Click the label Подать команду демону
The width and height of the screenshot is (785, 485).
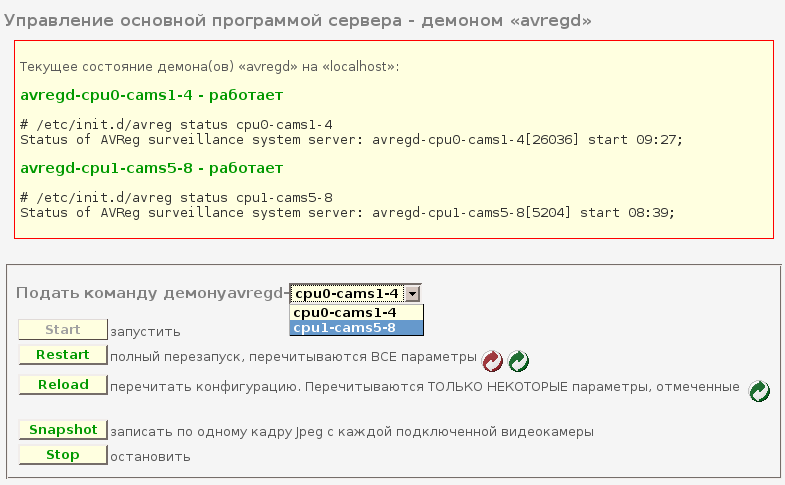122,293
